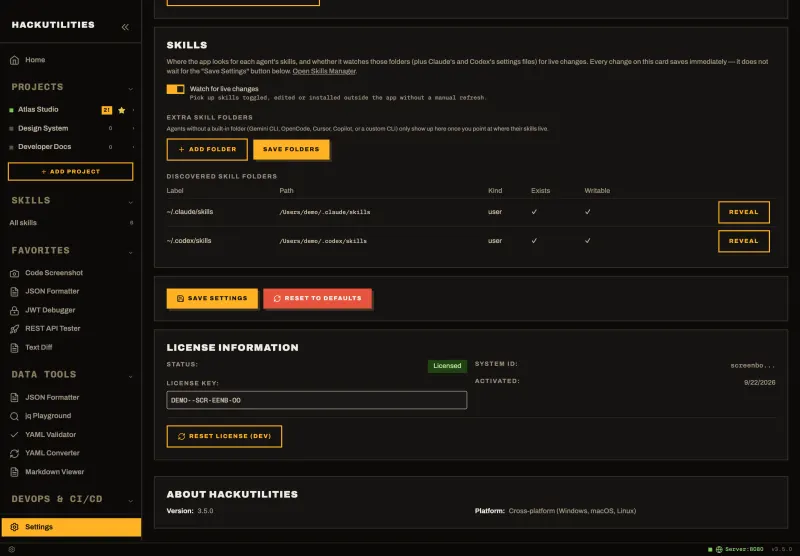The width and height of the screenshot is (800, 556).
Task: Reveal the ~/.codex/skills folder
Action: (x=743, y=241)
